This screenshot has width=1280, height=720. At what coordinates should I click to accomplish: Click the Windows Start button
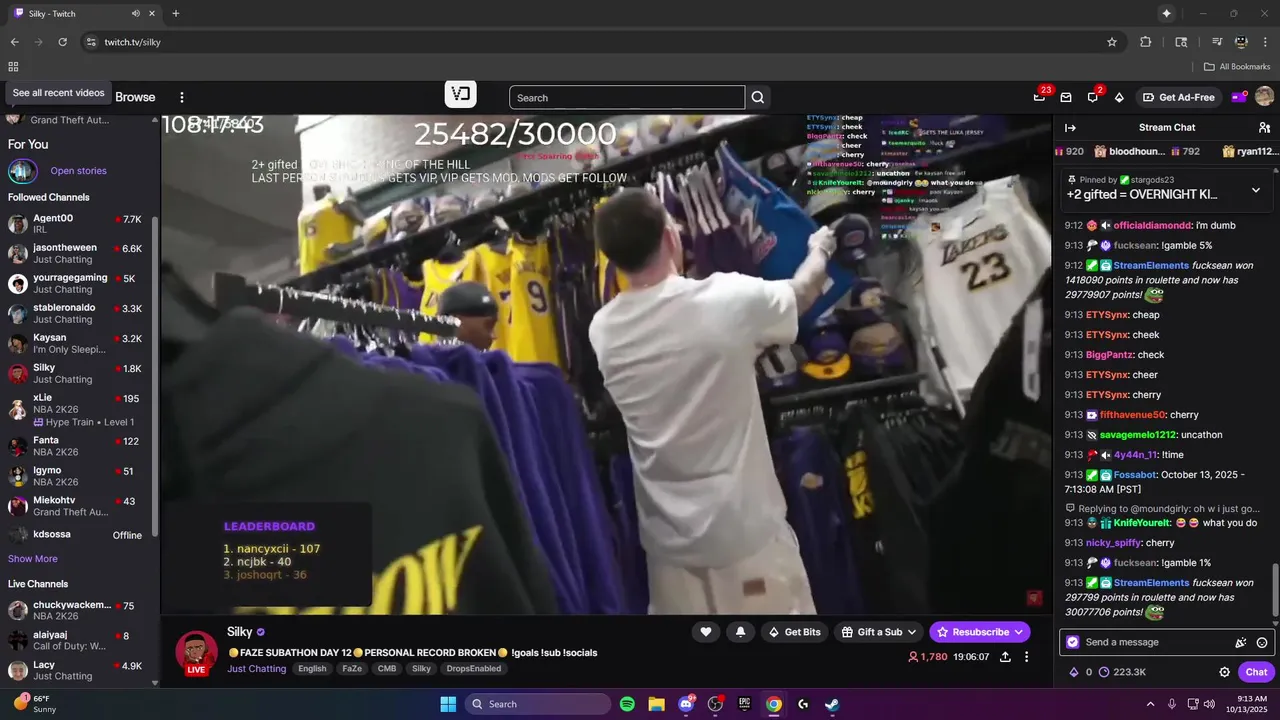pos(448,704)
